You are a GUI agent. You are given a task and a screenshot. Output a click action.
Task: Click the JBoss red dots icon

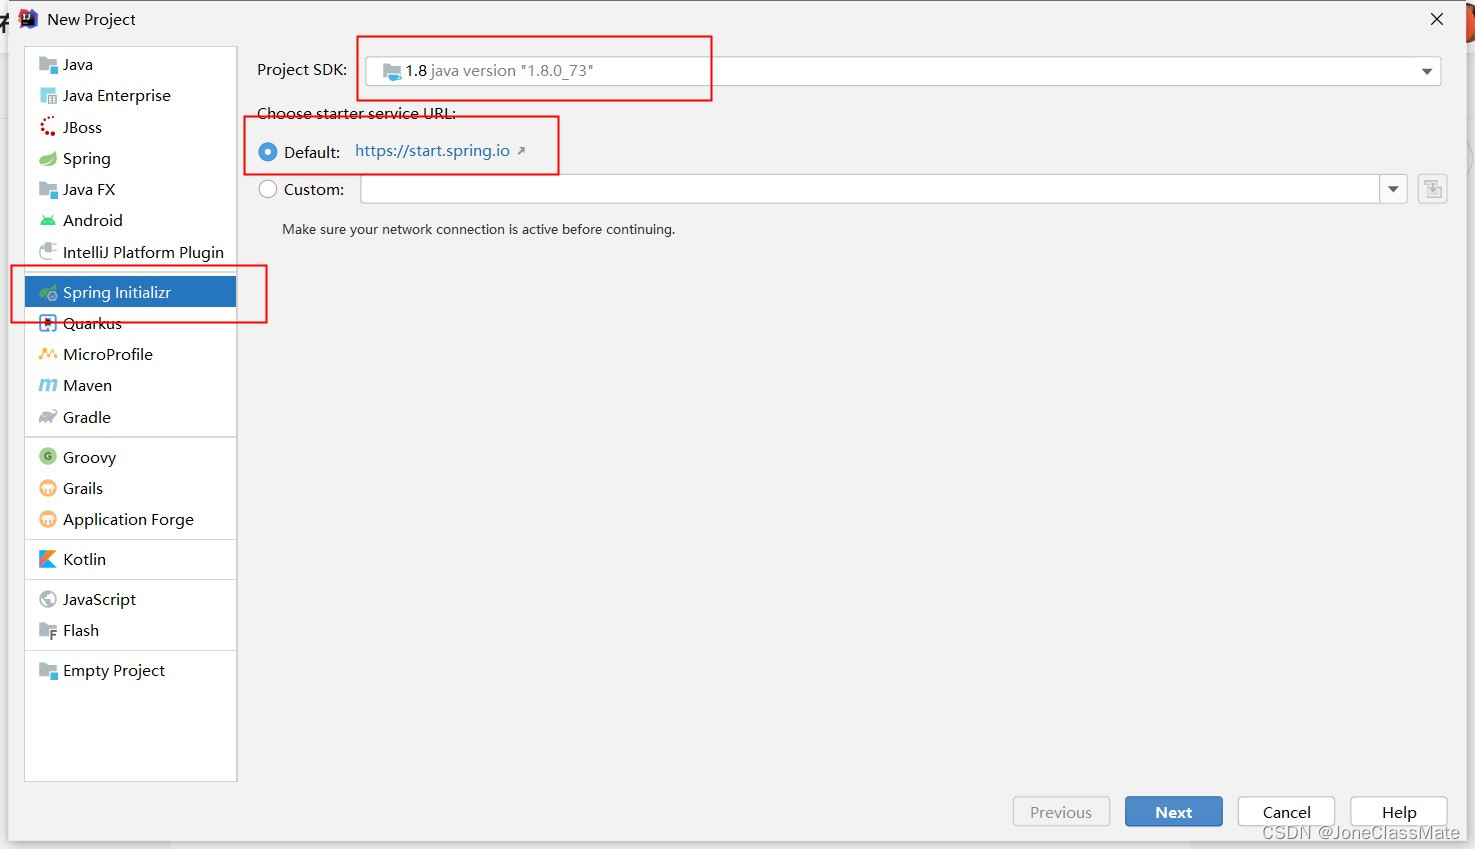click(48, 127)
